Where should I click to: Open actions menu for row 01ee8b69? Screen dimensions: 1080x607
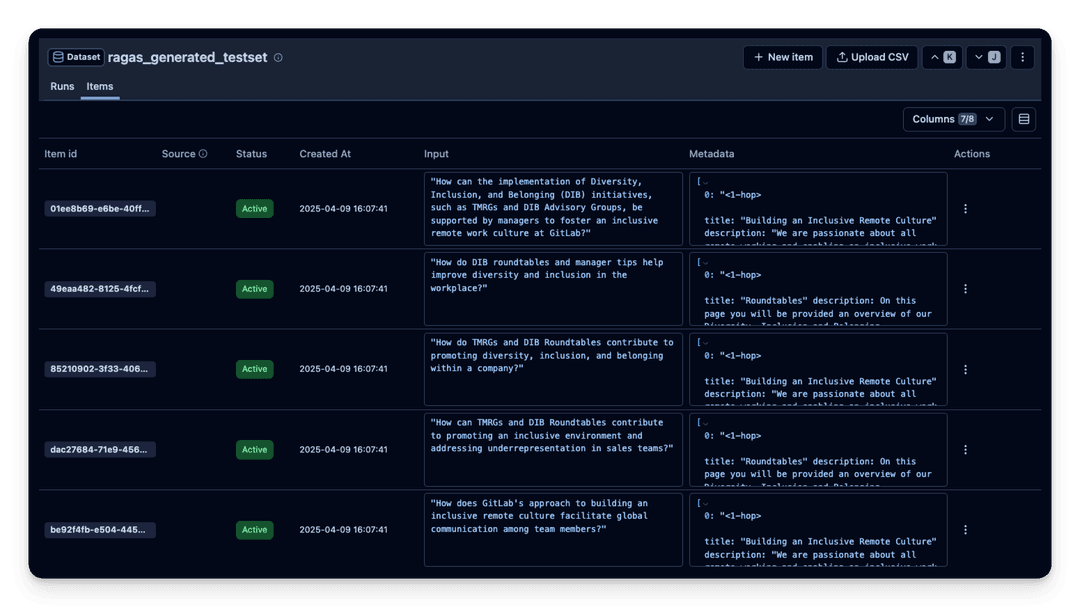click(965, 209)
